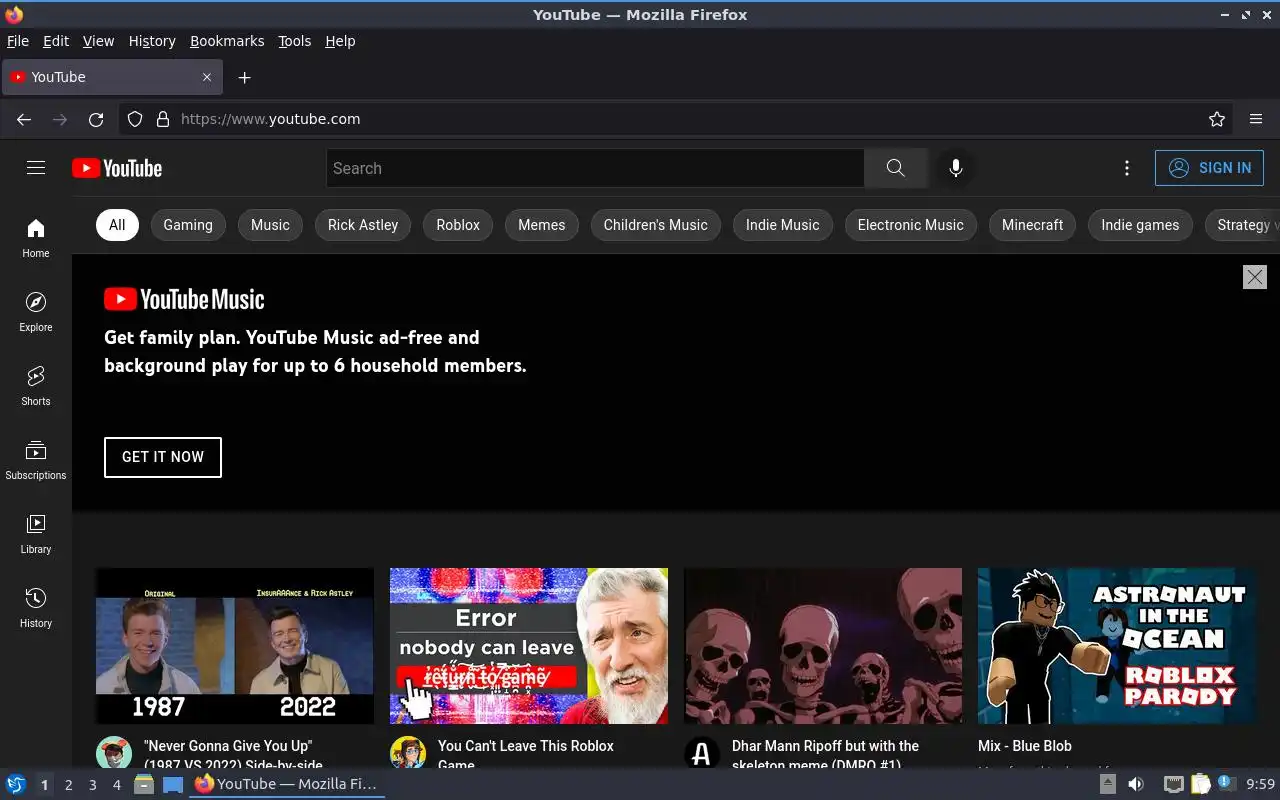Start voice search with the microphone icon
This screenshot has width=1280, height=800.
coord(956,168)
